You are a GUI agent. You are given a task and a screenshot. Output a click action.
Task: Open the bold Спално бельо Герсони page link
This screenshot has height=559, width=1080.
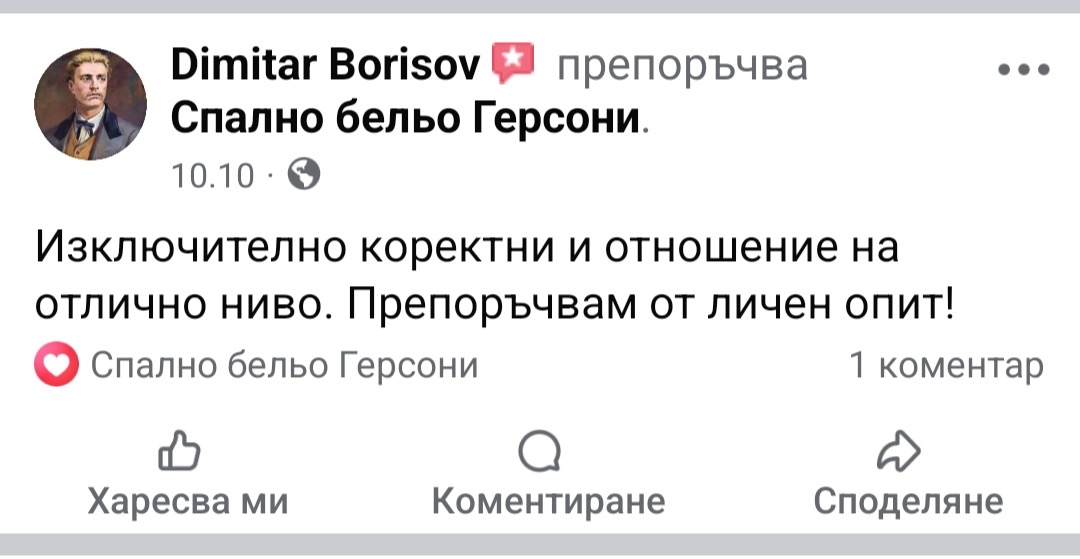[404, 119]
